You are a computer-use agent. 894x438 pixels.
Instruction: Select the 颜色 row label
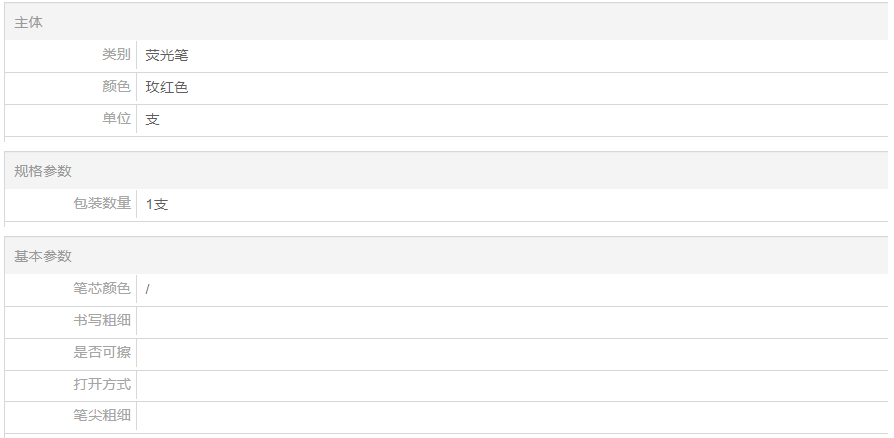(116, 87)
